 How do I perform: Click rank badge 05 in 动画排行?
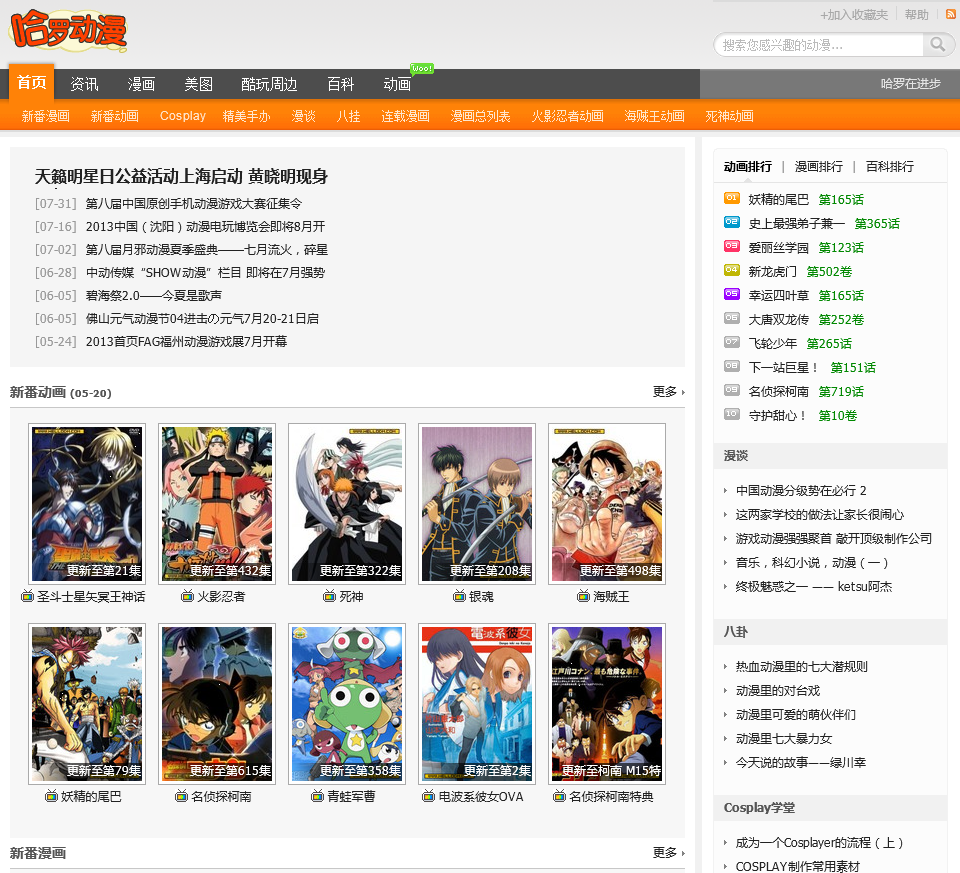tap(732, 294)
